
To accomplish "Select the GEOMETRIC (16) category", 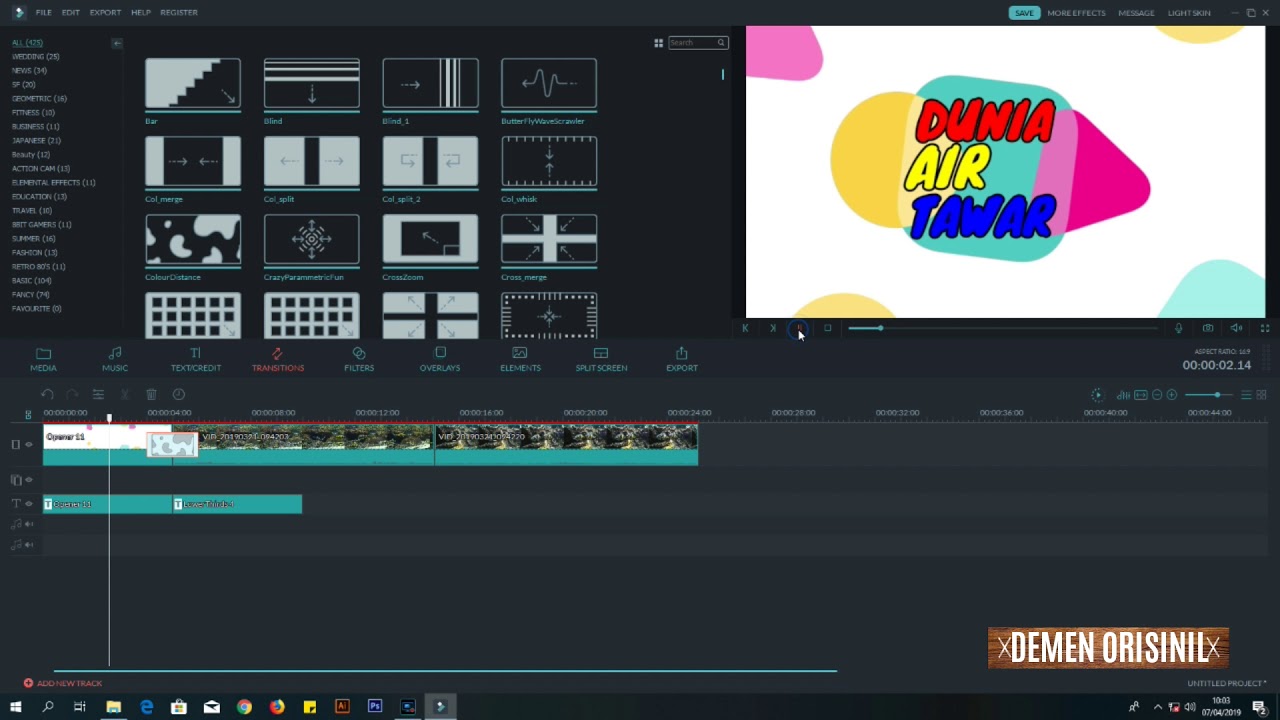I will (x=39, y=99).
